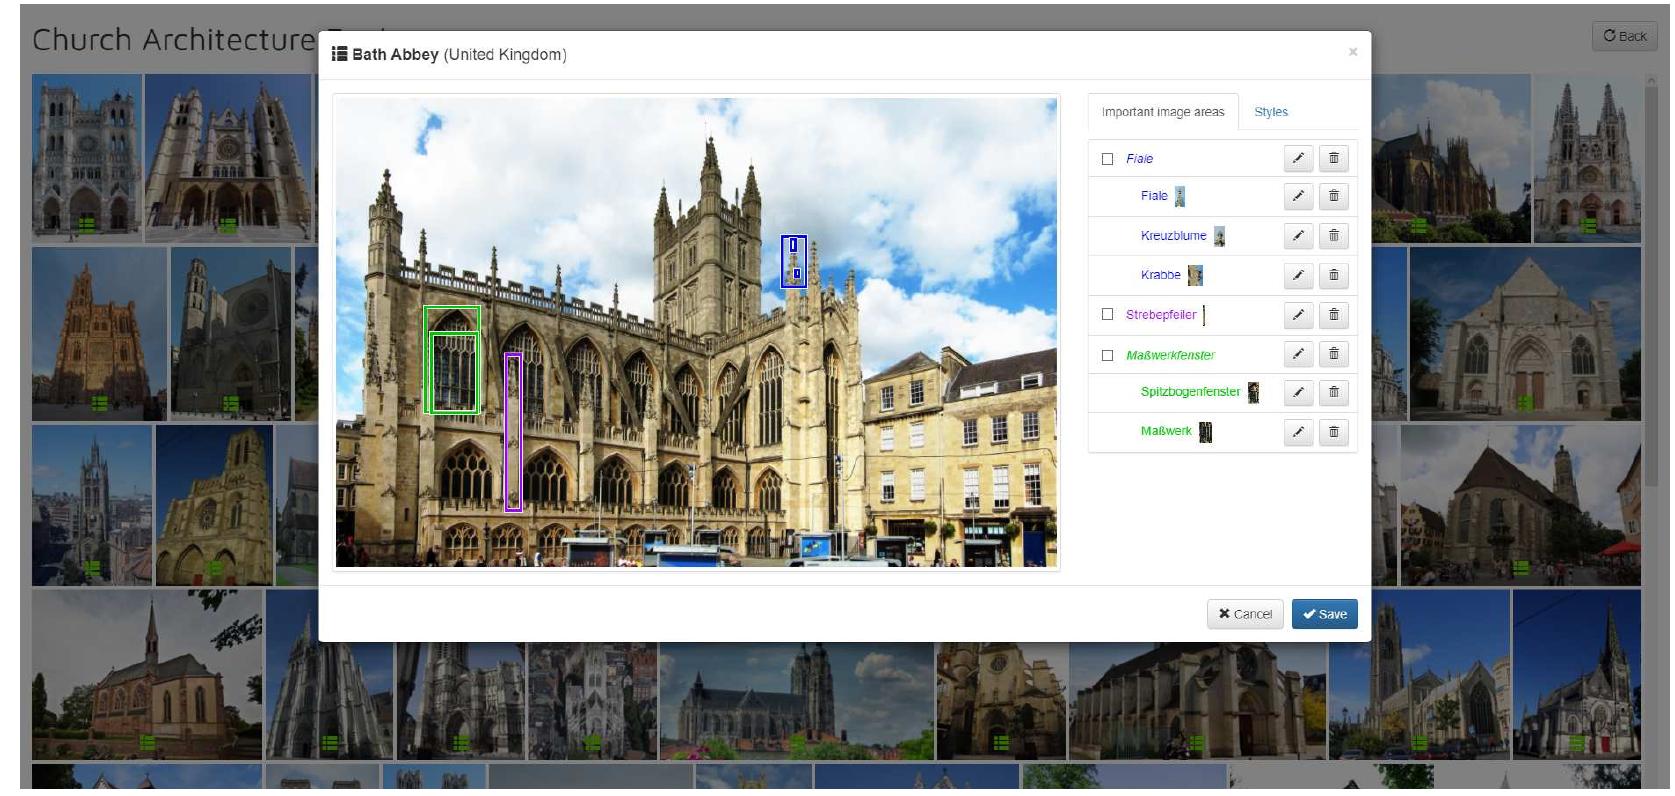Tick the Maßwerkfenster checkbox
This screenshot has height=796, width=1675.
[1107, 355]
